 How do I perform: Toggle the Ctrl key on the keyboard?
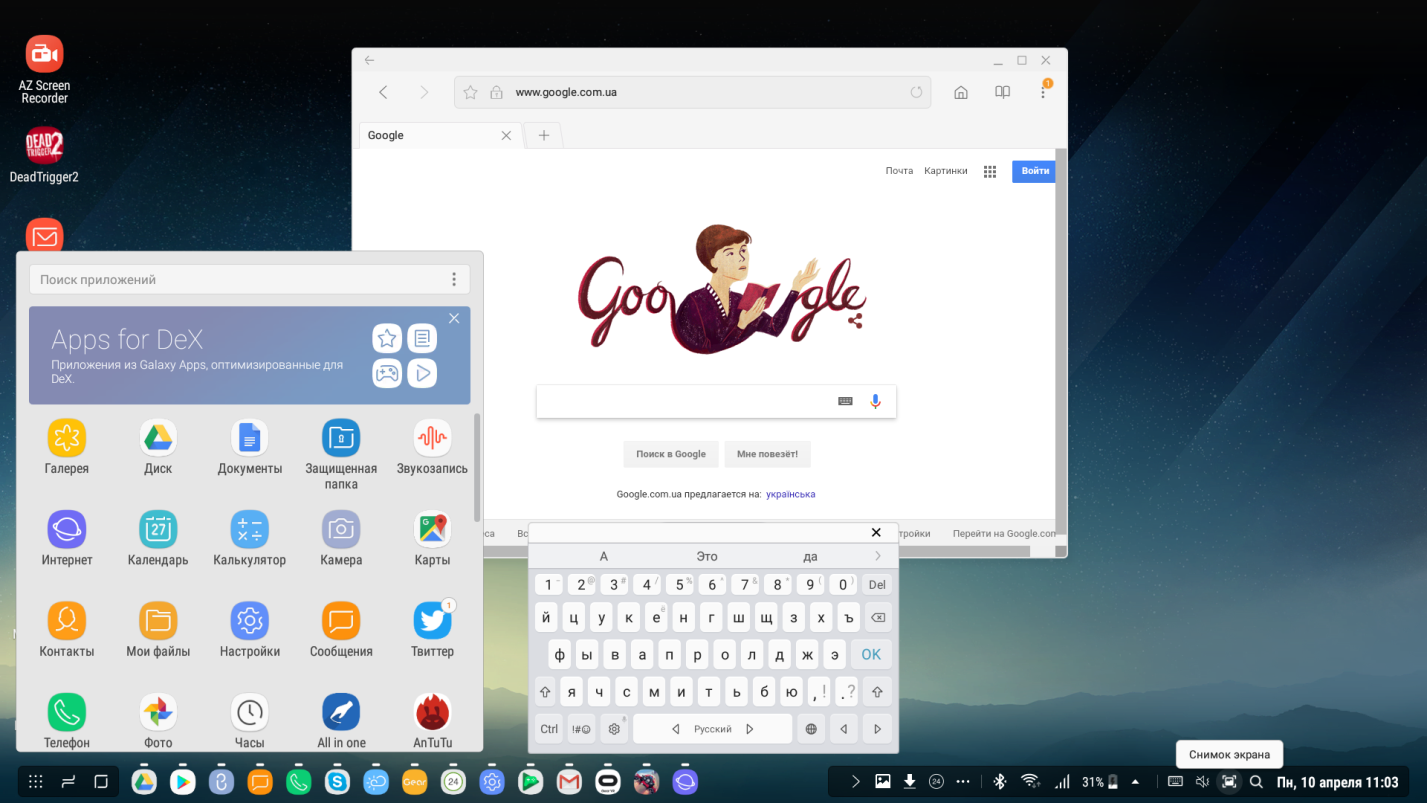[x=549, y=729]
